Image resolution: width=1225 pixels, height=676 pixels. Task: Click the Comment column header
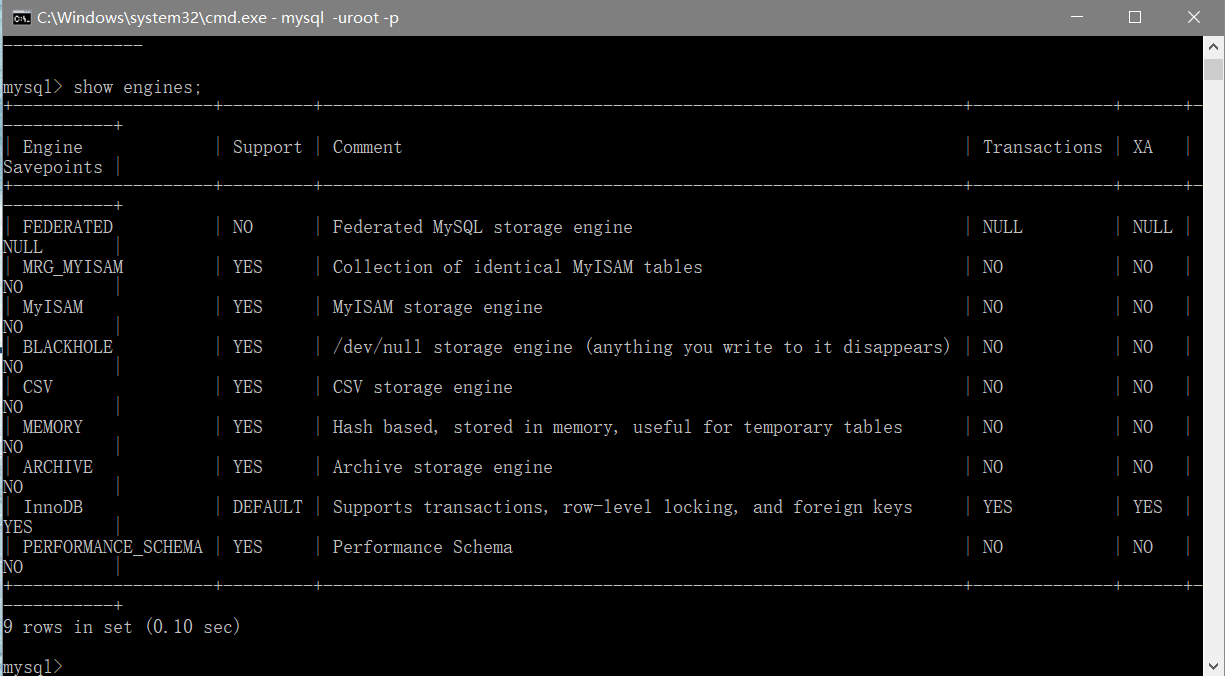tap(367, 147)
